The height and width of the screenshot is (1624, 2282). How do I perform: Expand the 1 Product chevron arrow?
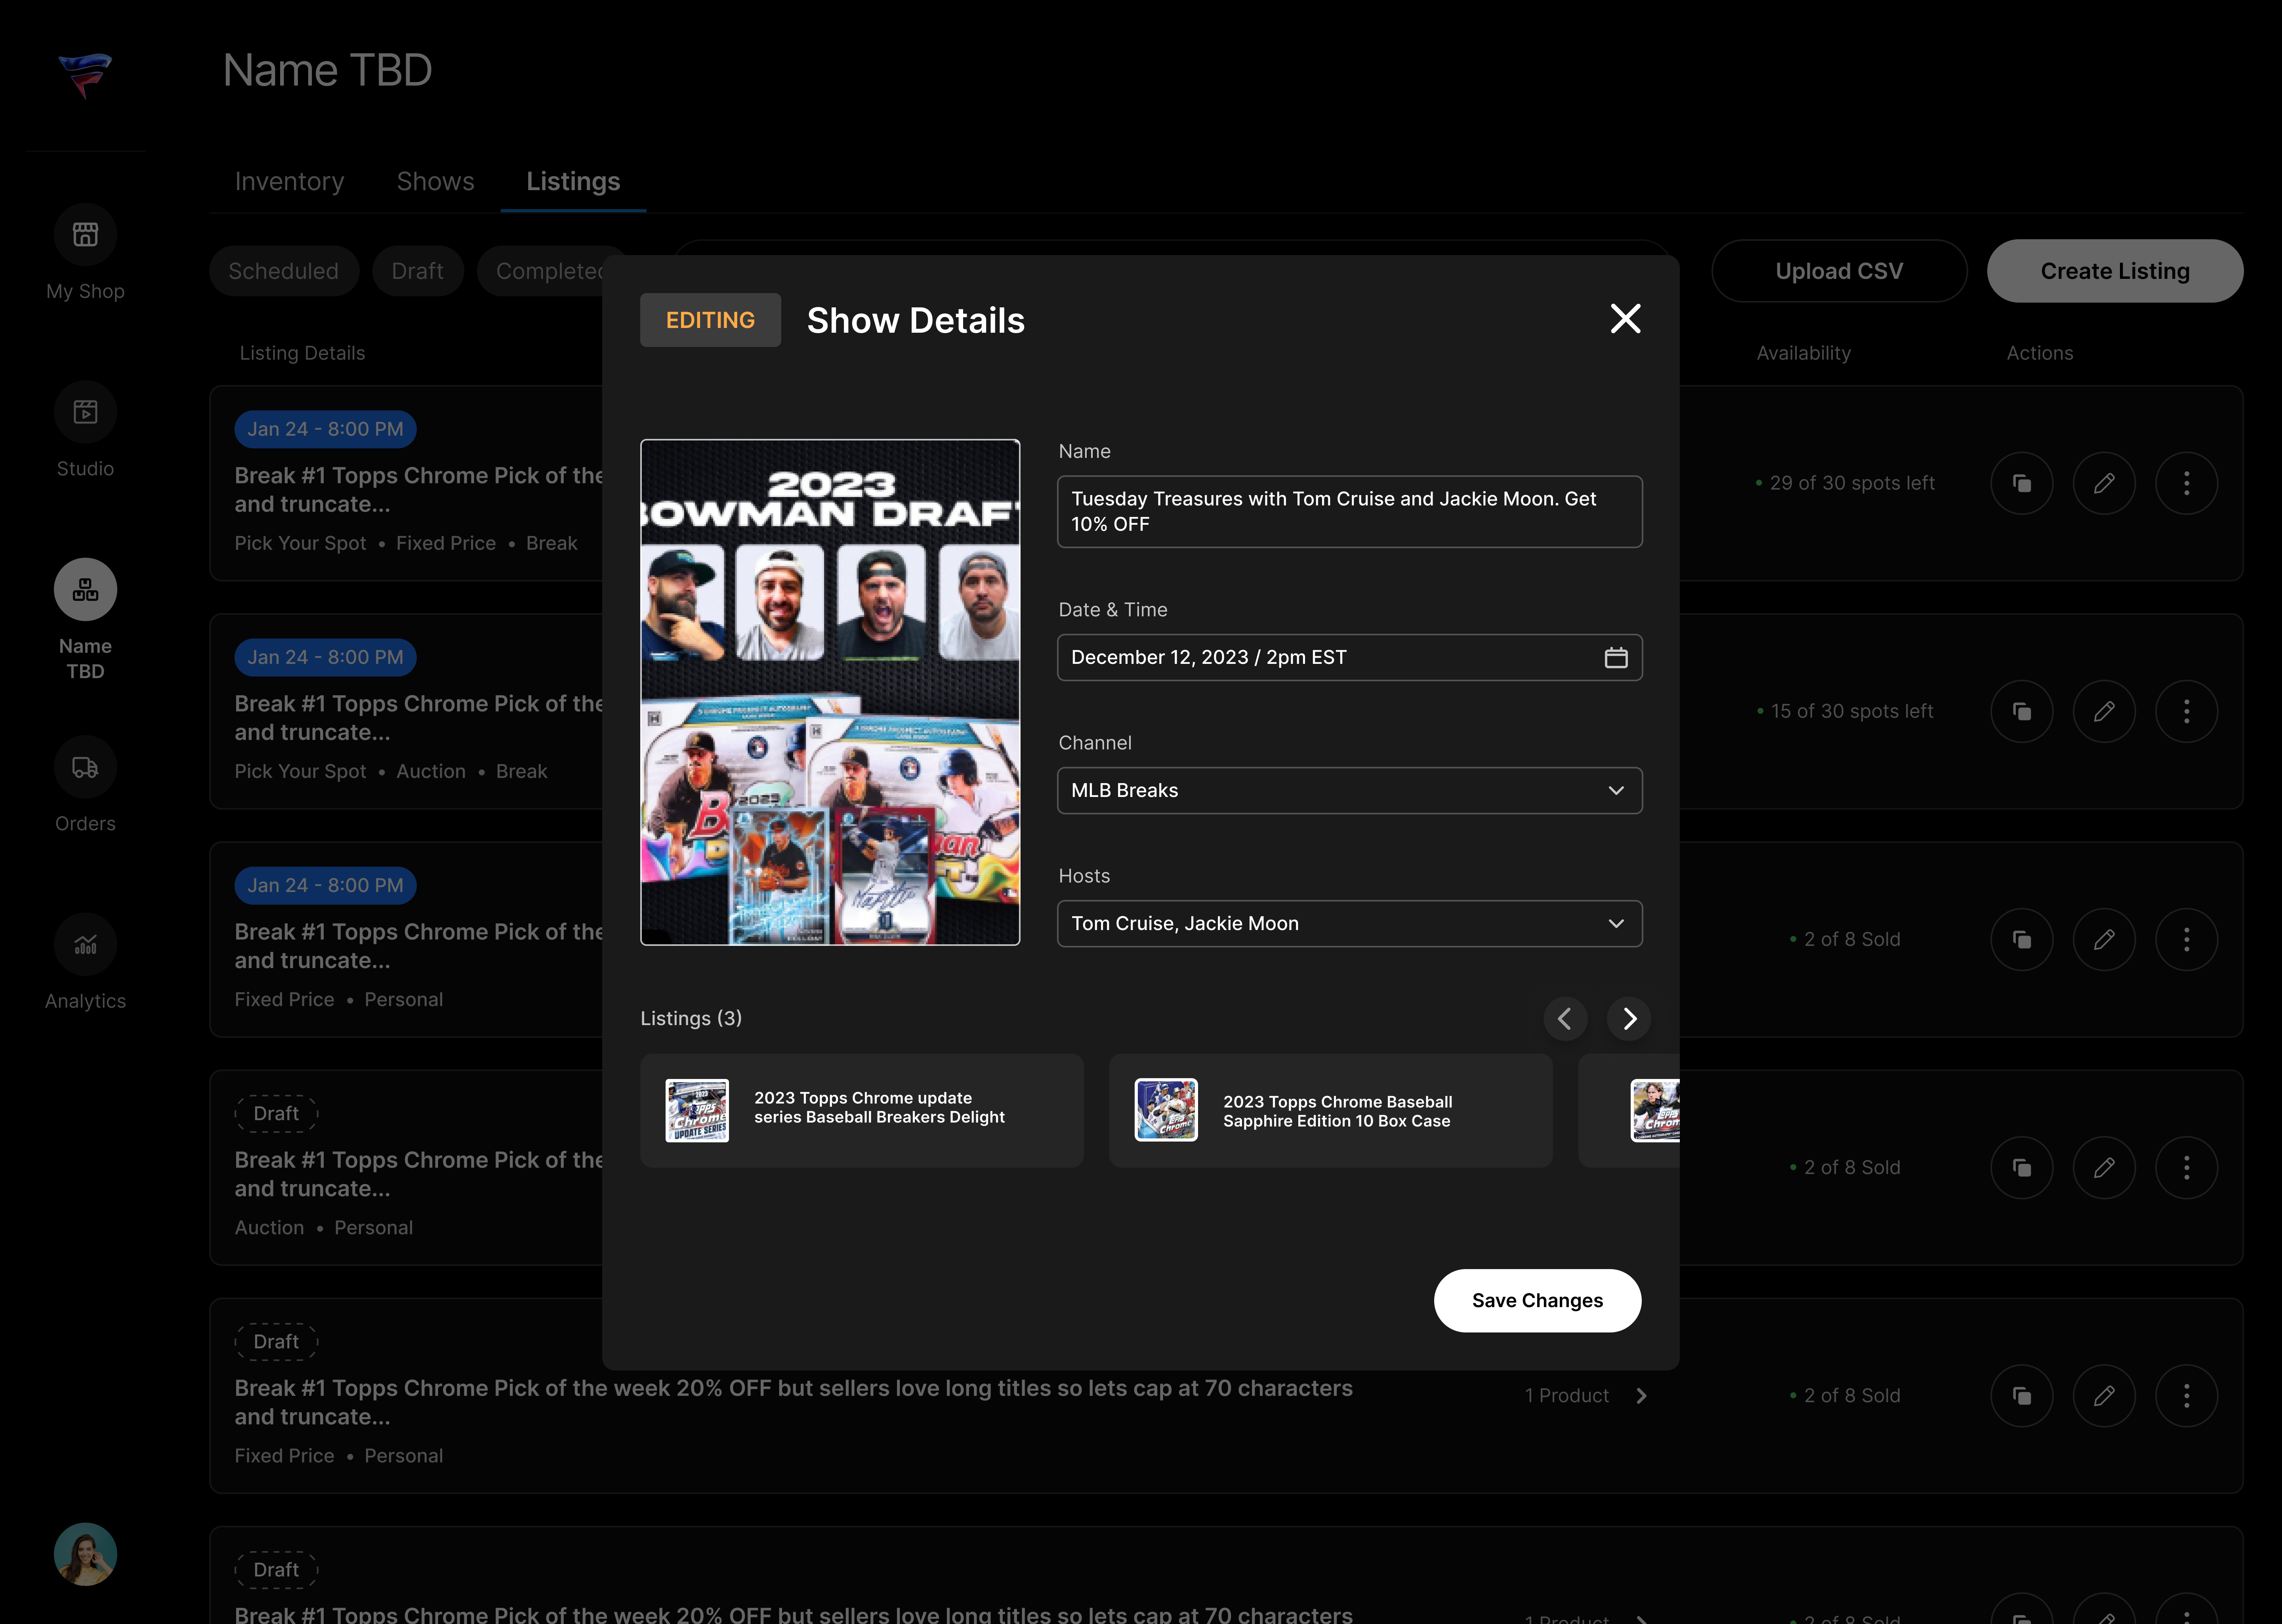click(x=1641, y=1396)
